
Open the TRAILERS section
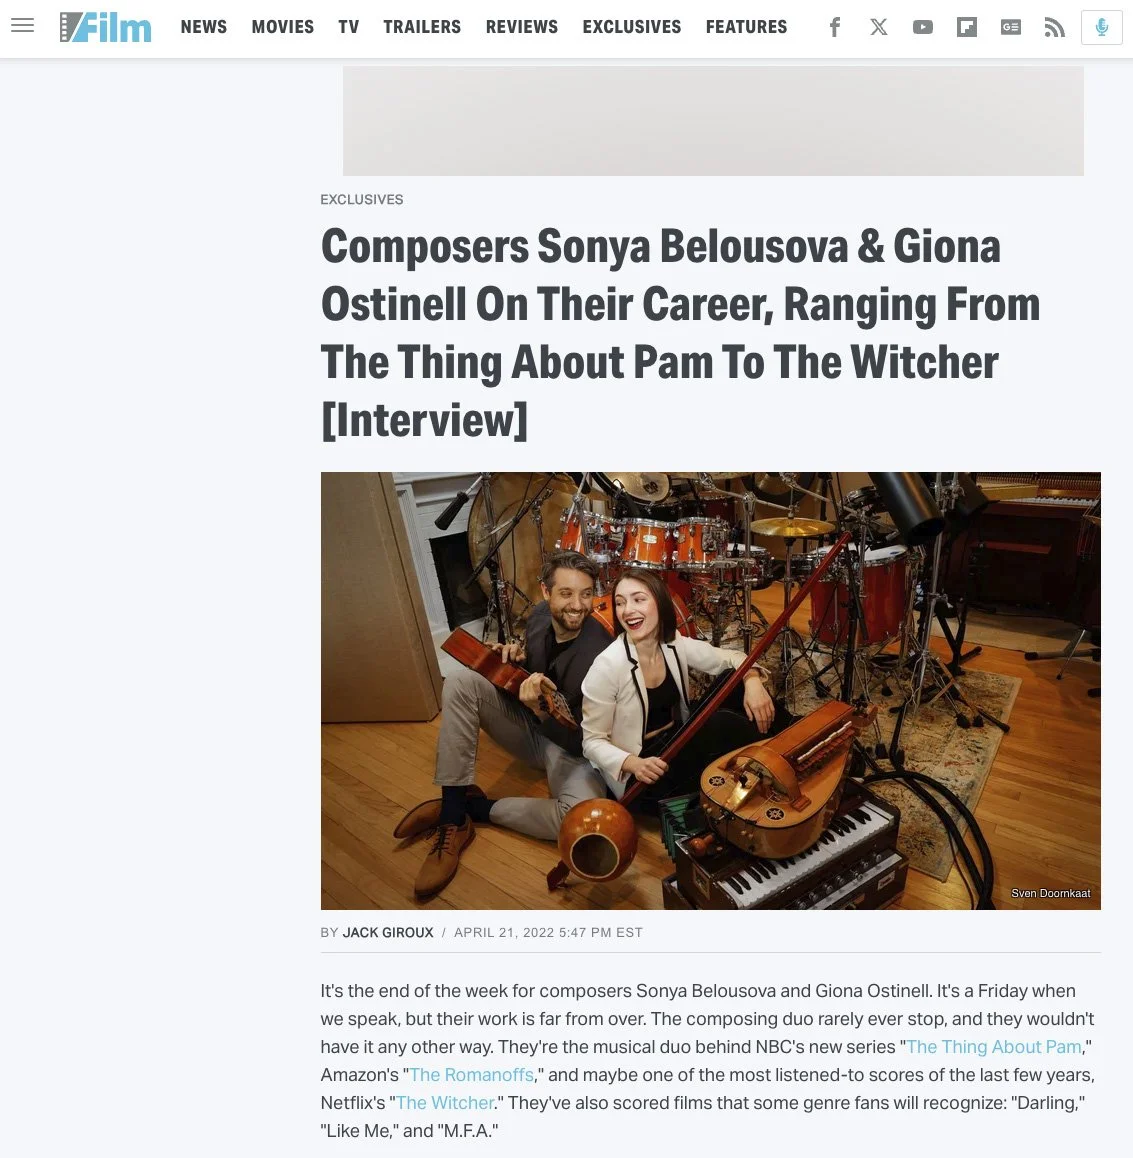422,27
